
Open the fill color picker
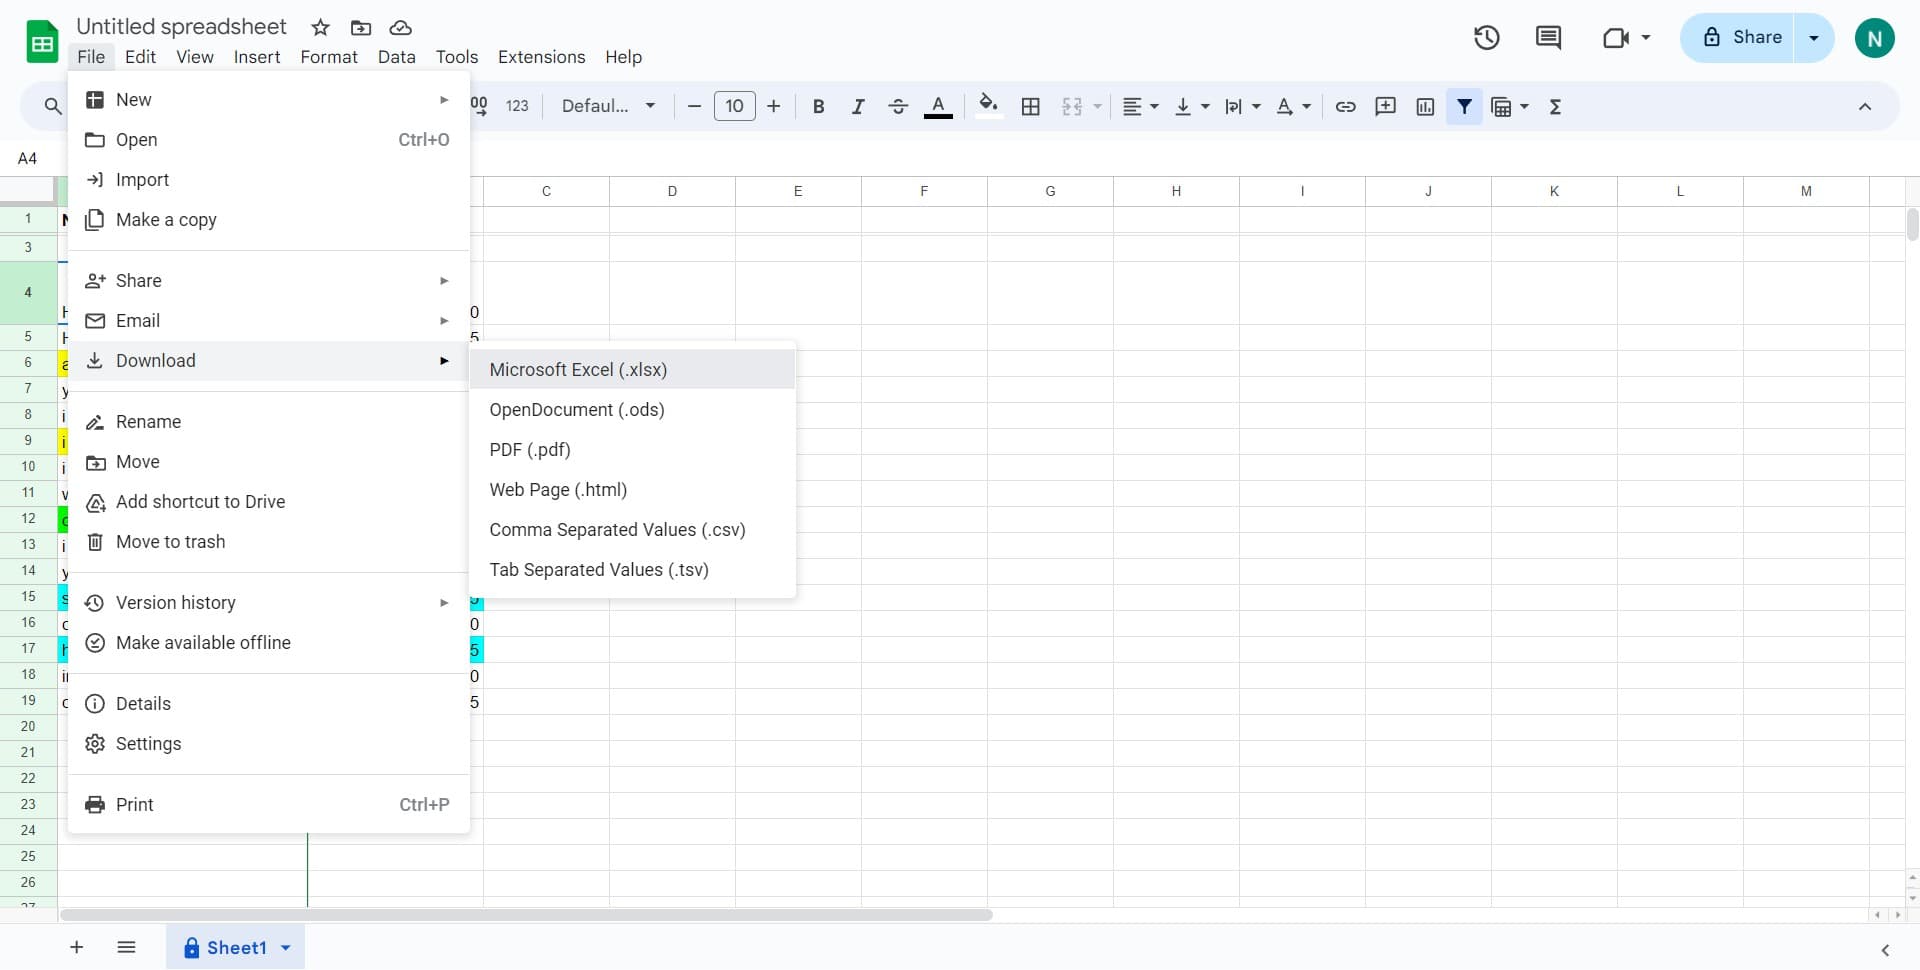(x=988, y=107)
